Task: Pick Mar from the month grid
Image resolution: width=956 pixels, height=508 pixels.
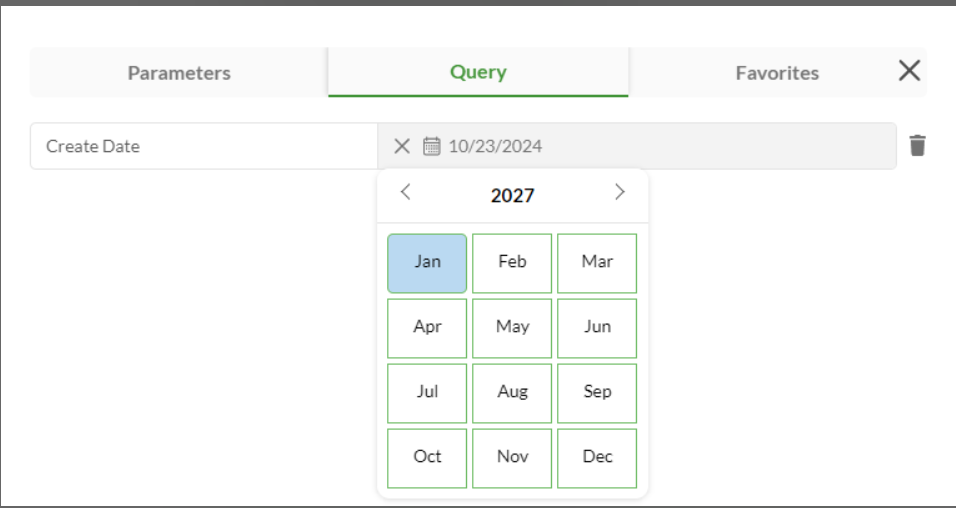Action: (x=597, y=262)
